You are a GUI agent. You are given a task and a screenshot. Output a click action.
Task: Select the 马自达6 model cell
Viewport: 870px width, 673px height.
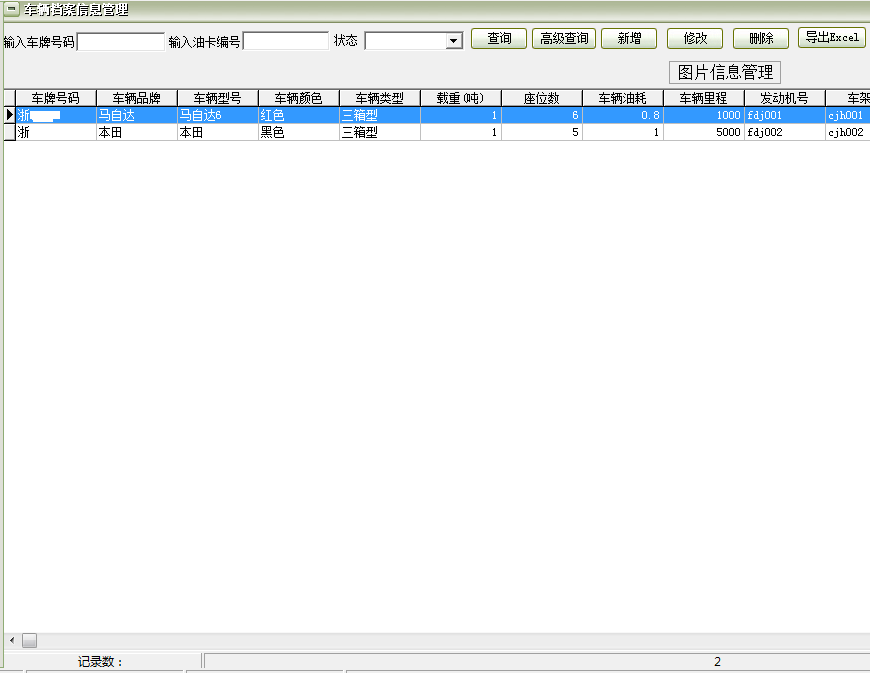[218, 115]
